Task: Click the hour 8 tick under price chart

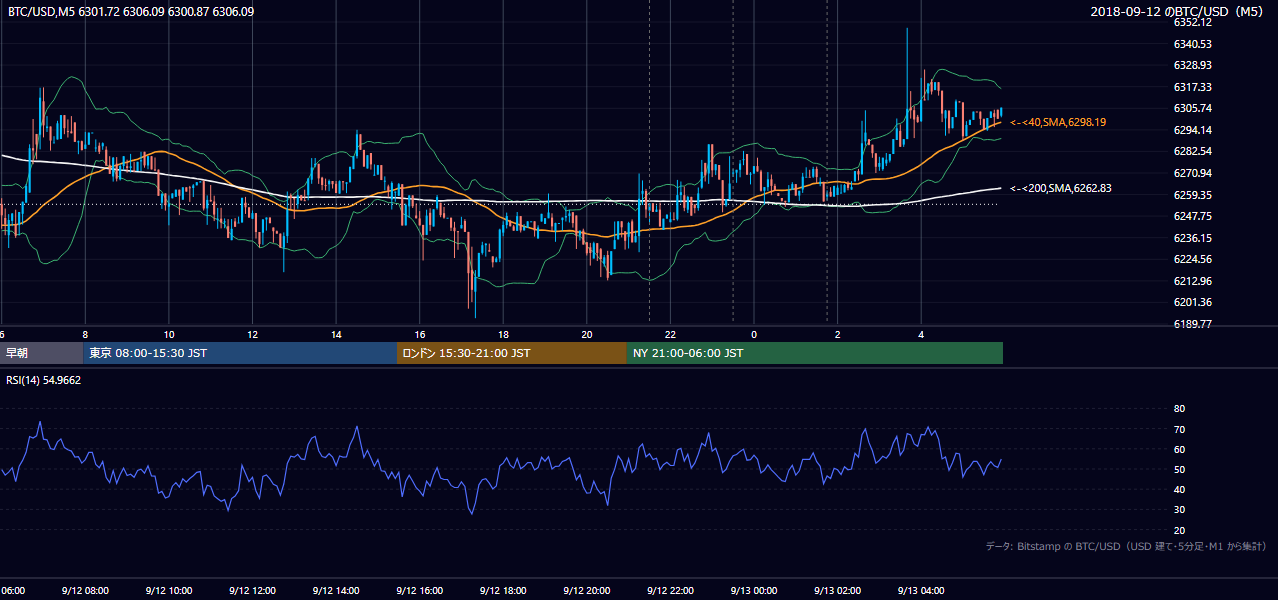Action: pos(85,335)
